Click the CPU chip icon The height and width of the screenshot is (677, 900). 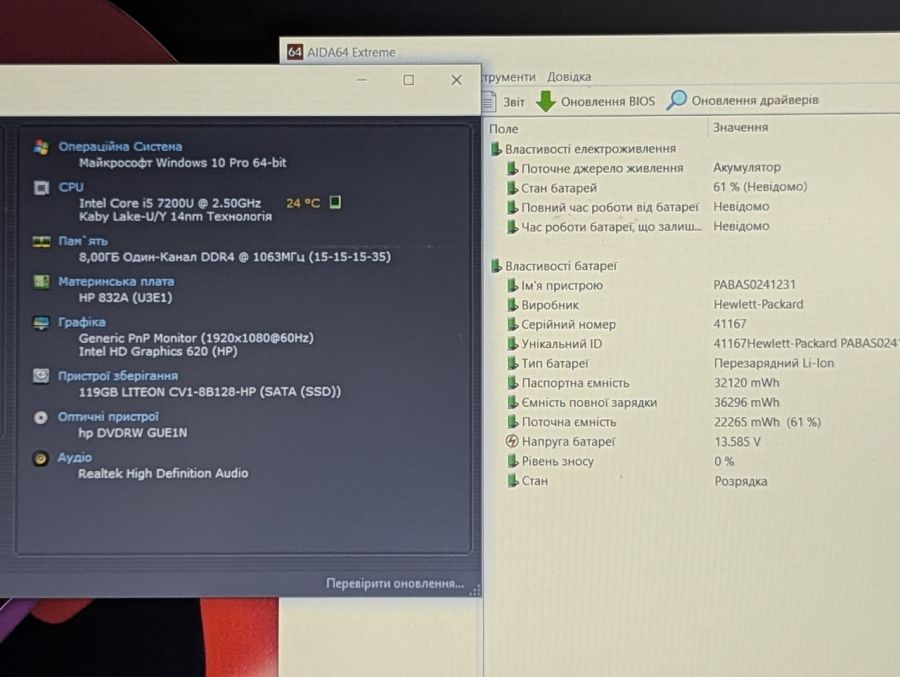[41, 188]
